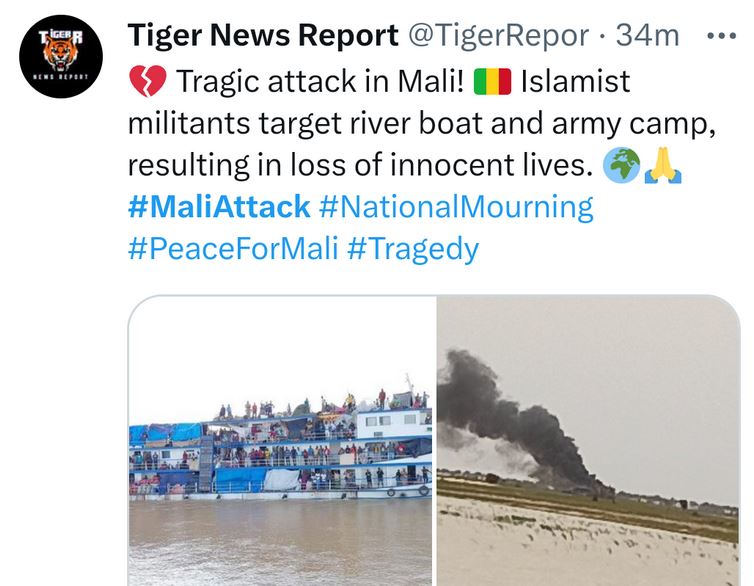Select the #PeaceForMali hashtag
Image resolution: width=754 pixels, height=586 pixels.
pyautogui.click(x=232, y=248)
